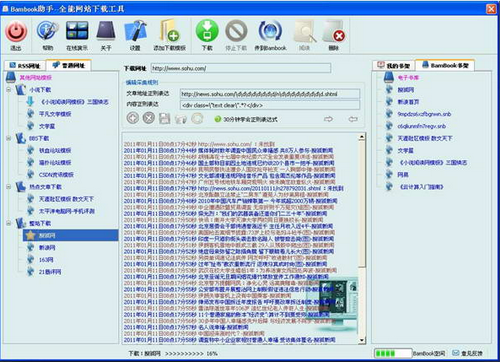The width and height of the screenshot is (500, 362).
Task: Click the green dot icon beside regex tutorial link
Action: pos(218,119)
